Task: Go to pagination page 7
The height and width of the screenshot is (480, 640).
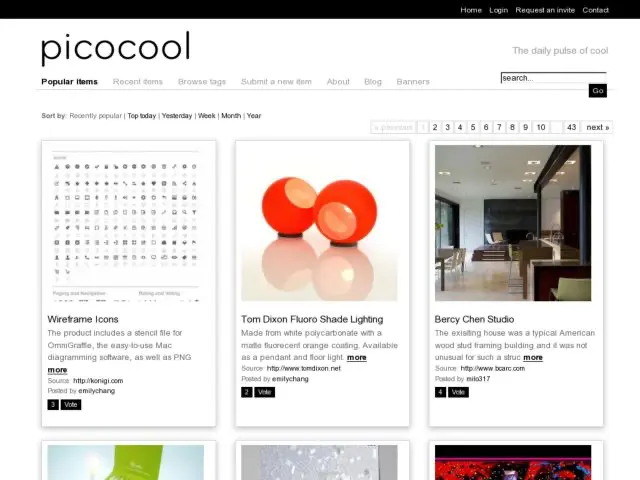Action: tap(499, 127)
